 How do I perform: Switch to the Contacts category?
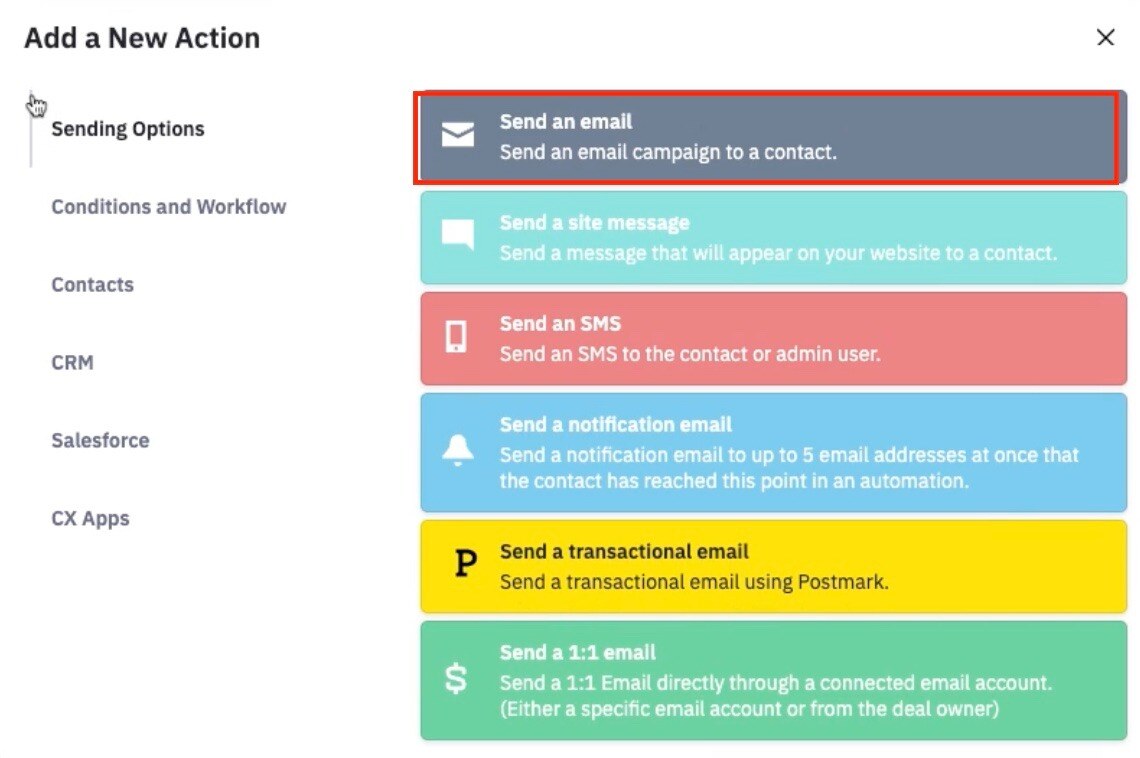pos(92,284)
